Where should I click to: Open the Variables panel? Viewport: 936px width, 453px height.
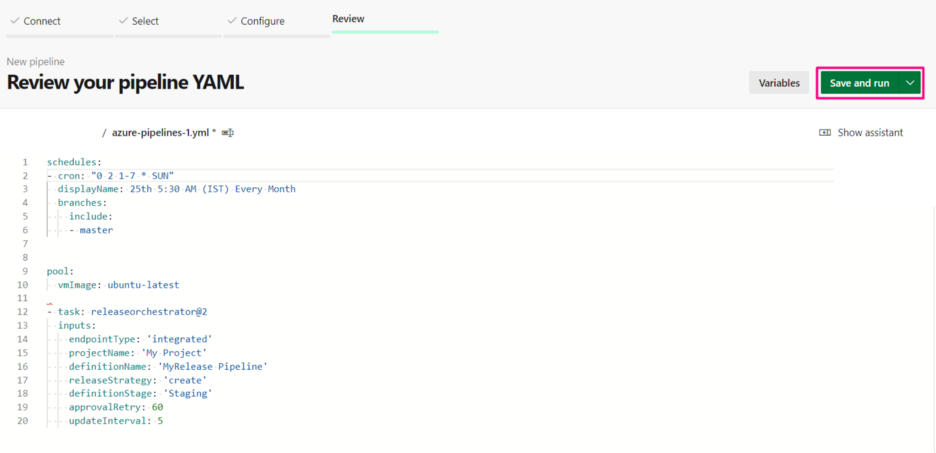coord(778,83)
